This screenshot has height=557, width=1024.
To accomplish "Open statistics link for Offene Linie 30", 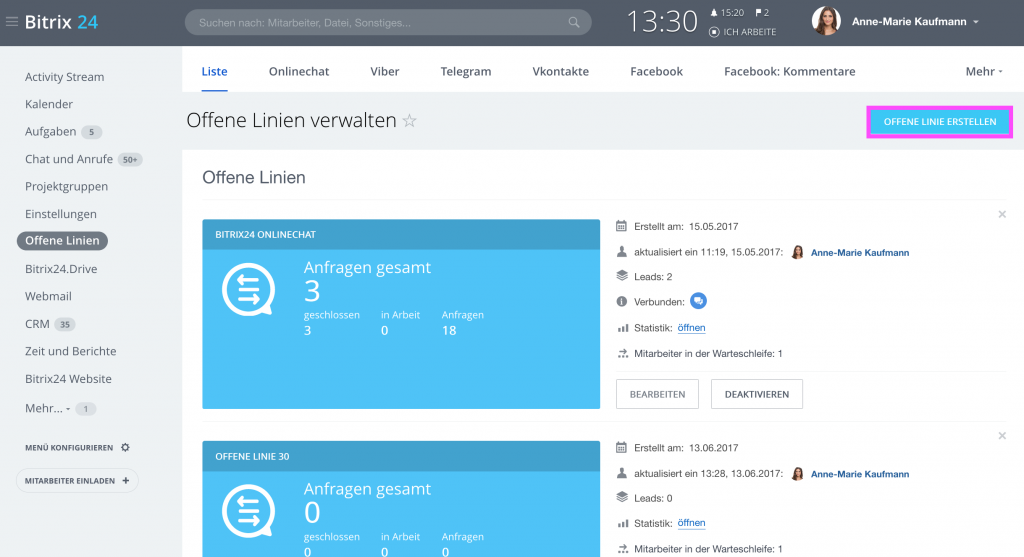I will (691, 523).
